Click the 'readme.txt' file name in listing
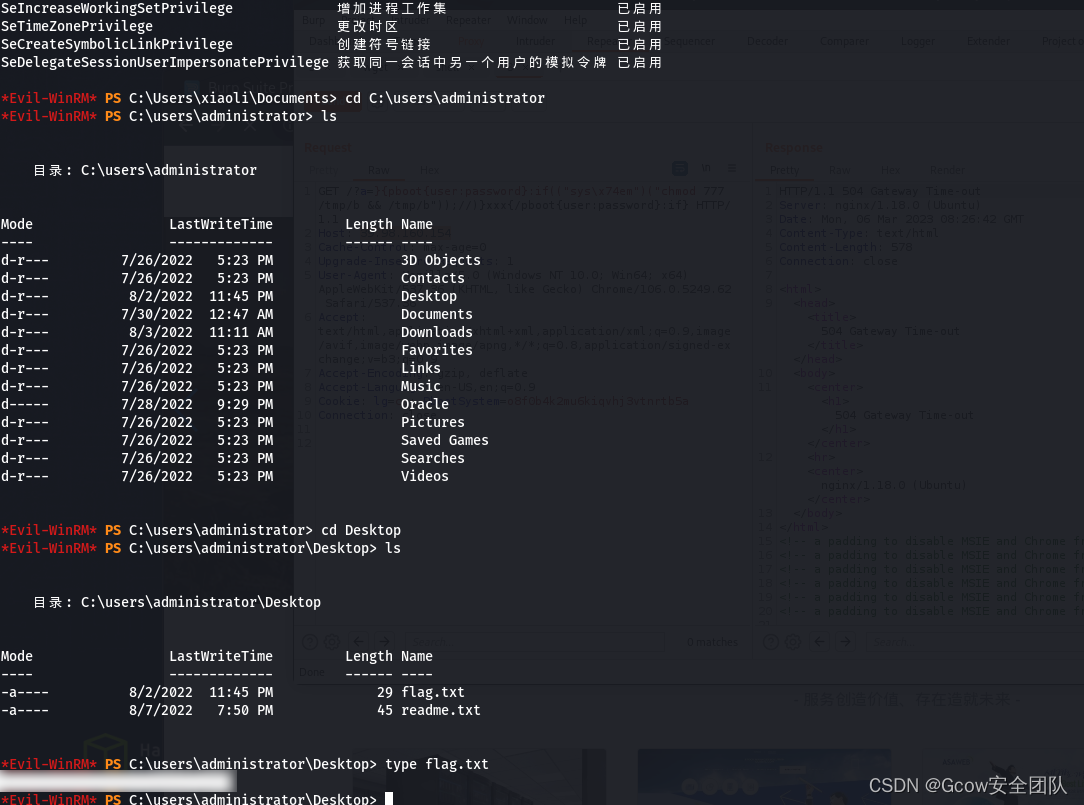This screenshot has height=805, width=1084. click(x=440, y=710)
